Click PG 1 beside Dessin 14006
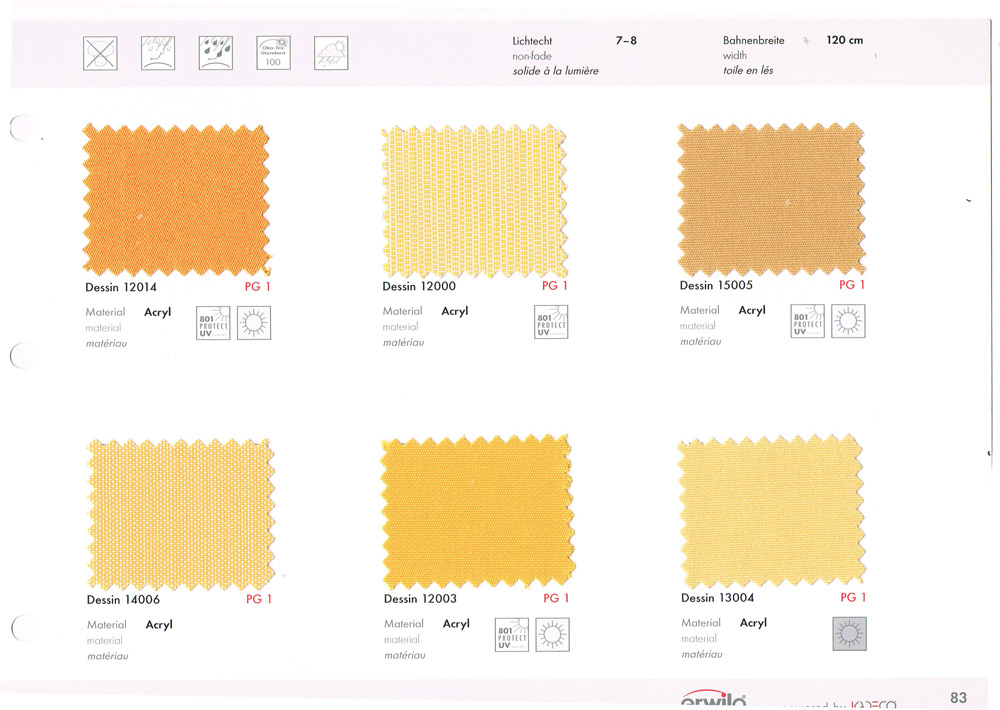Image resolution: width=1000 pixels, height=710 pixels. tap(259, 599)
